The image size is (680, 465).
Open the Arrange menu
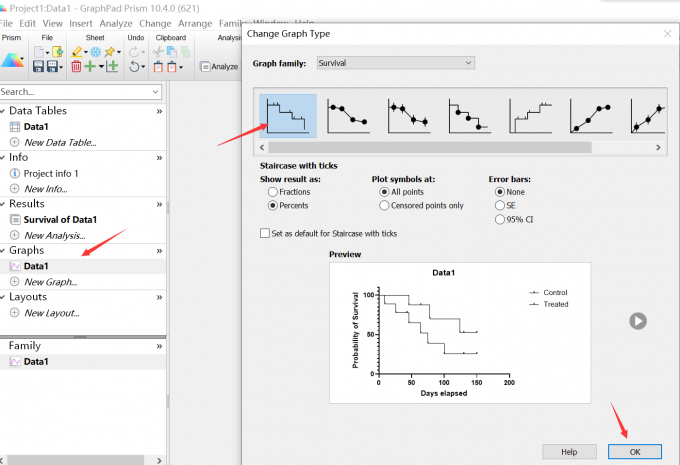click(195, 23)
